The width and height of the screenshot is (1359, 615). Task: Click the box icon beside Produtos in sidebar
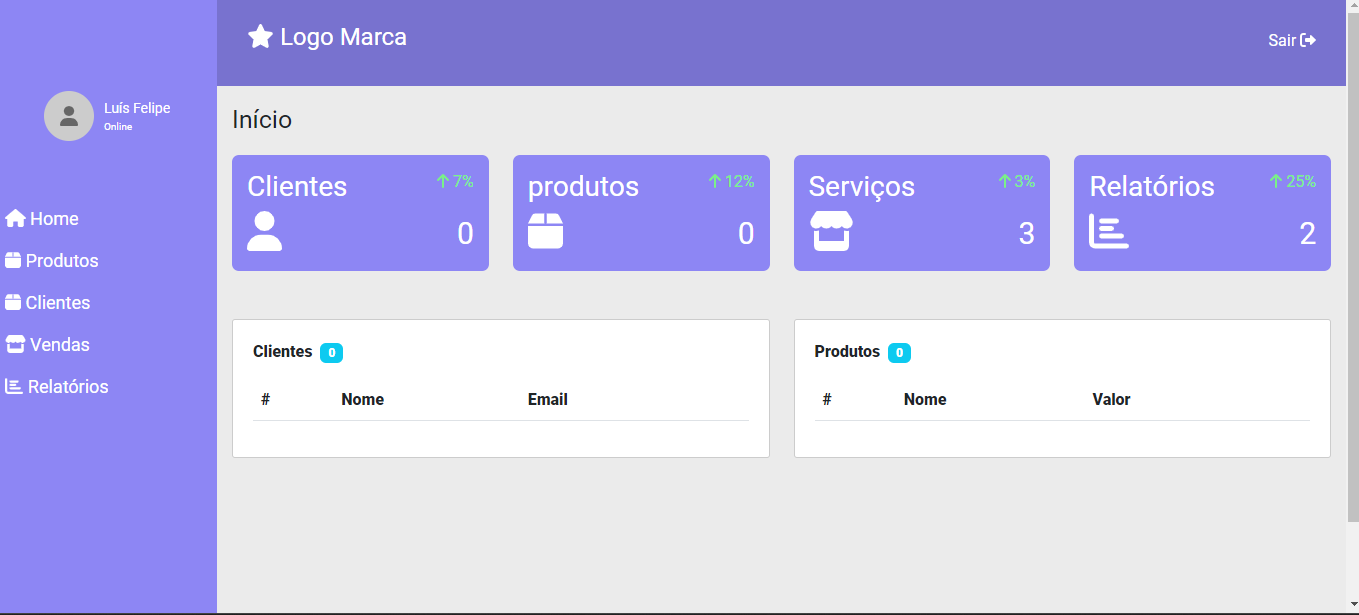(13, 260)
